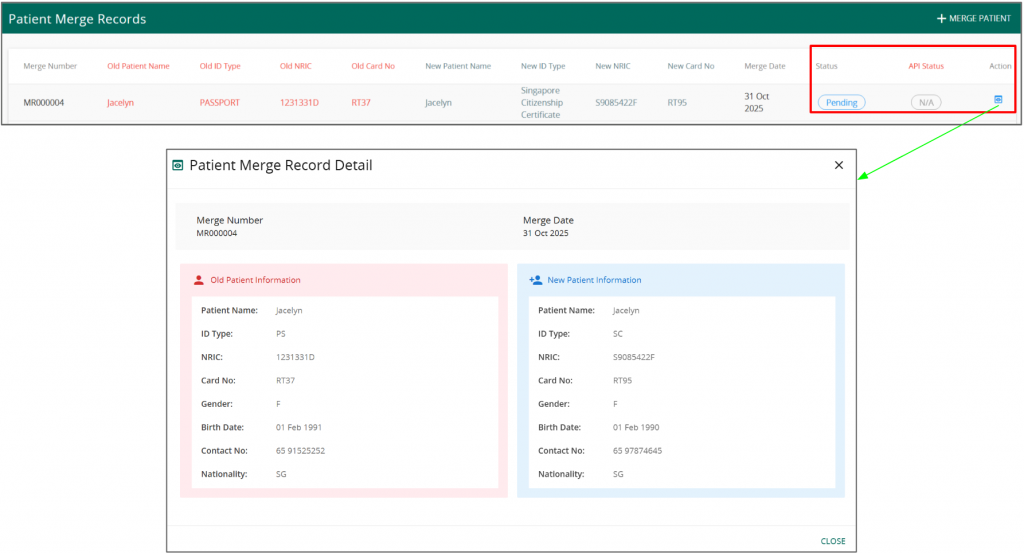Open the view detail icon in Action column
The image size is (1024, 553).
[997, 99]
